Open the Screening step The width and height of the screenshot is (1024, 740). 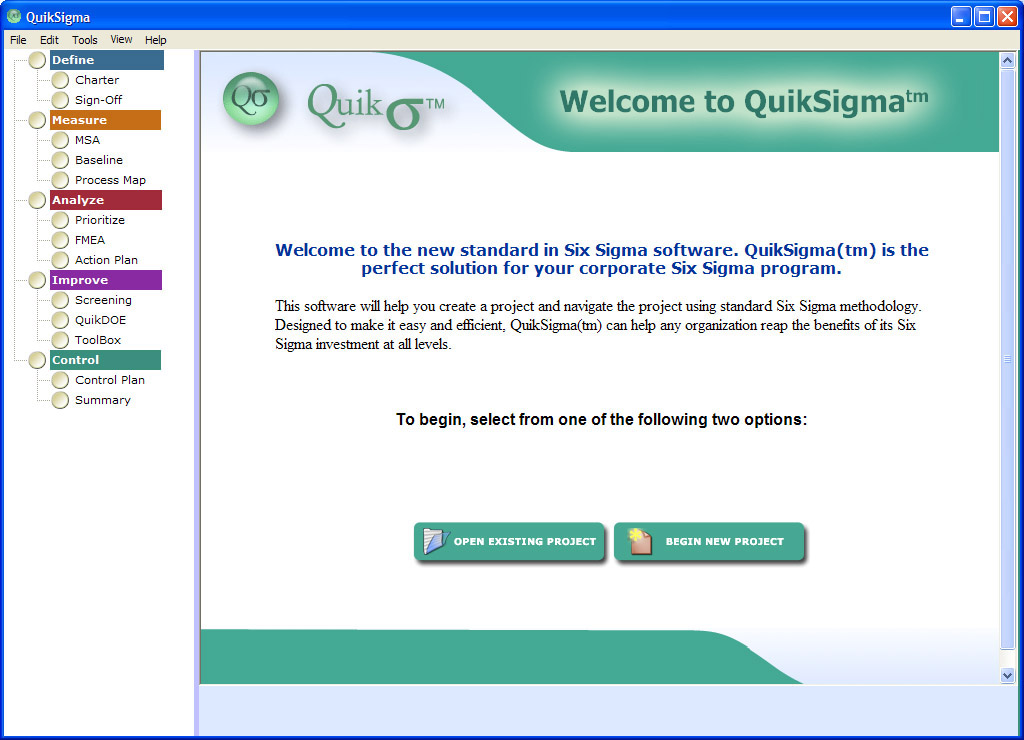[103, 300]
